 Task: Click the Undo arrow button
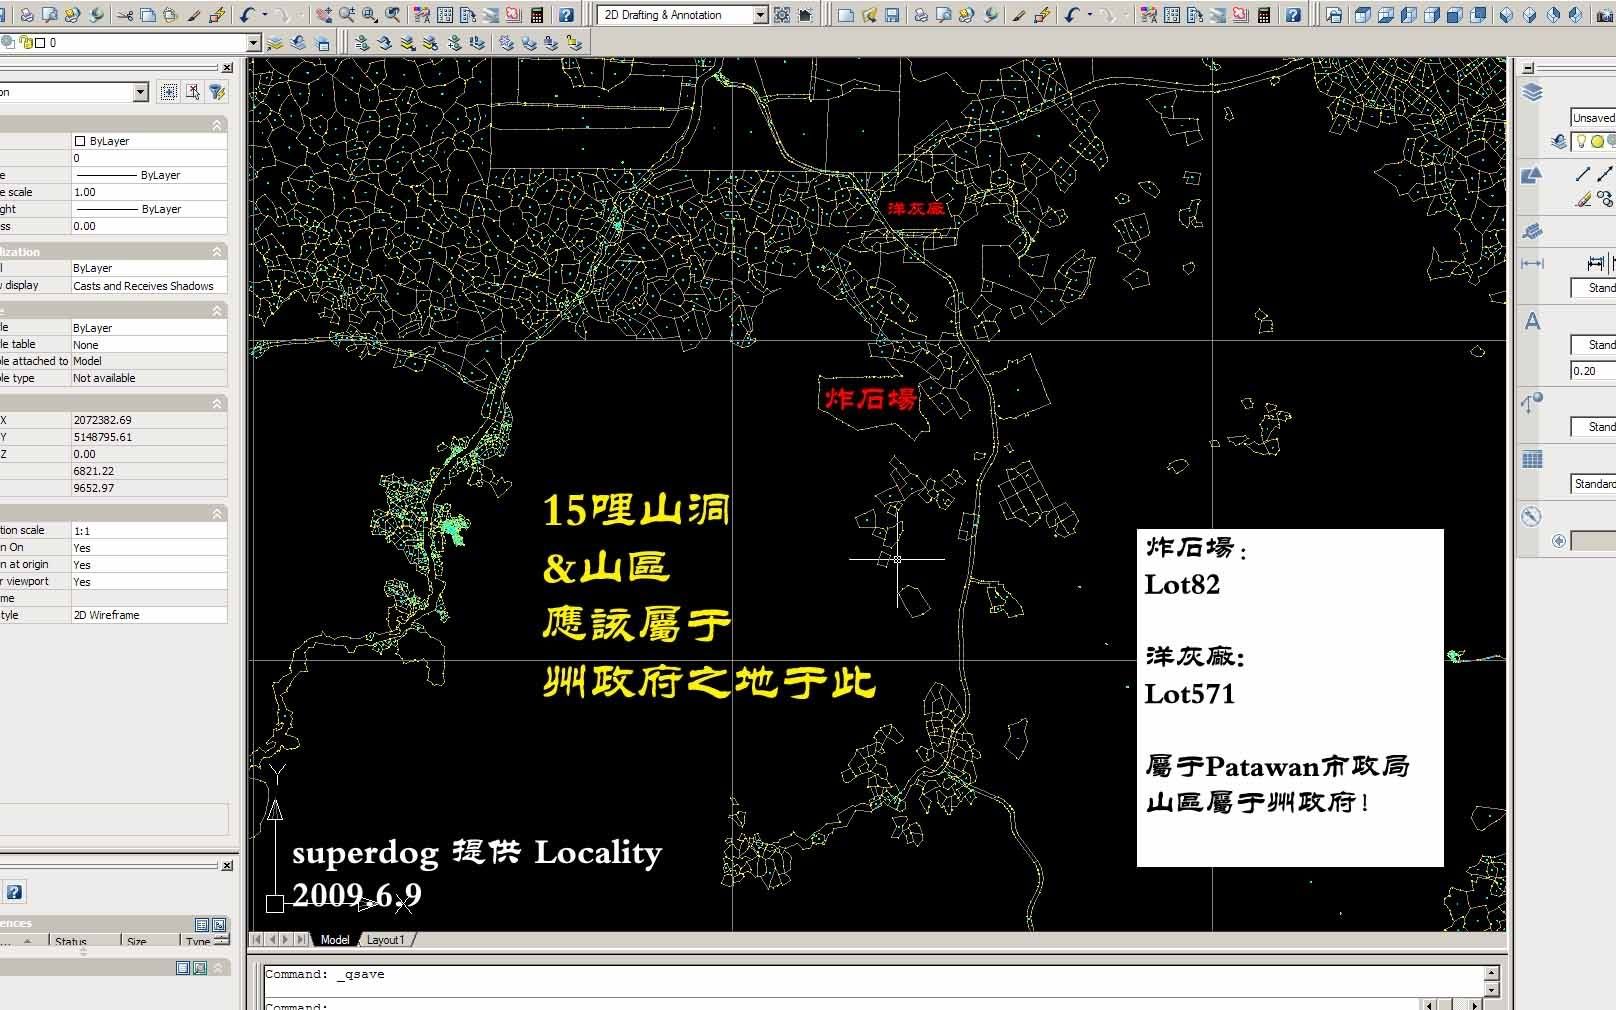pyautogui.click(x=246, y=15)
